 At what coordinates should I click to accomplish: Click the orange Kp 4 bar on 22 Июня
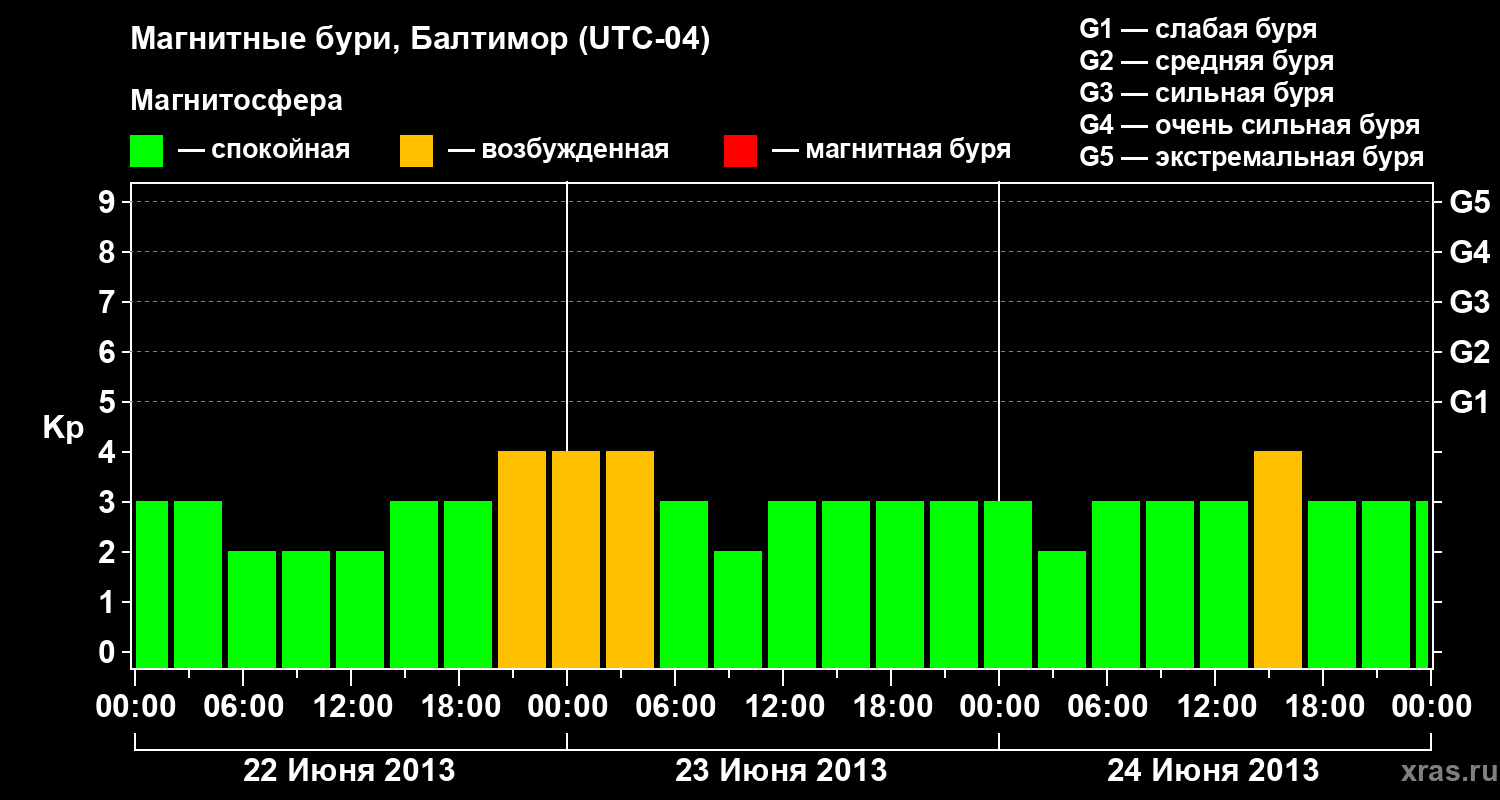pos(522,560)
